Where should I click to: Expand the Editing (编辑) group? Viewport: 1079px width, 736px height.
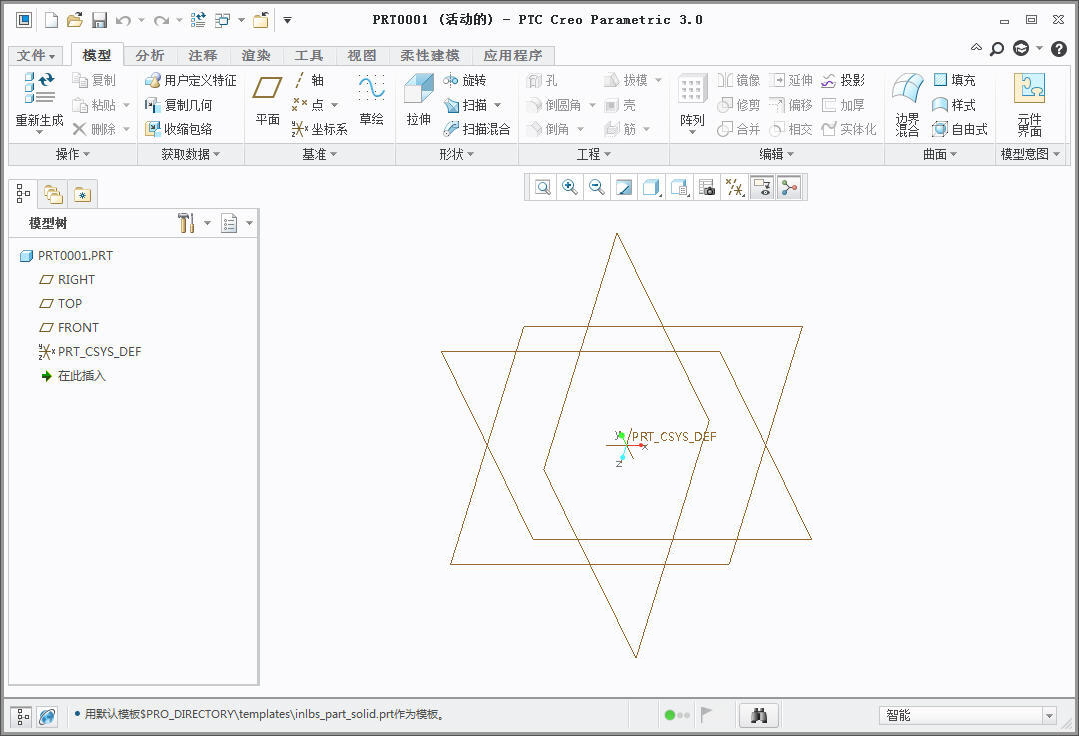coord(776,154)
